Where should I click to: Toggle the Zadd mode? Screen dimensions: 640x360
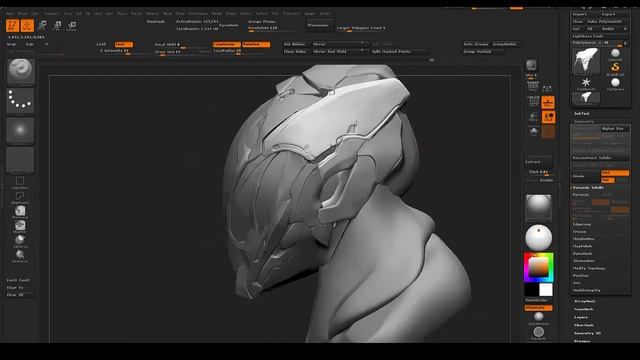[101, 44]
